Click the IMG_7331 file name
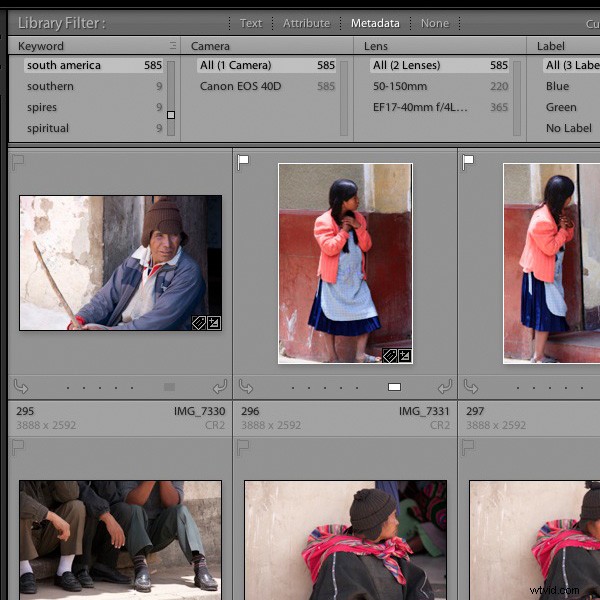This screenshot has height=600, width=600. click(x=424, y=411)
